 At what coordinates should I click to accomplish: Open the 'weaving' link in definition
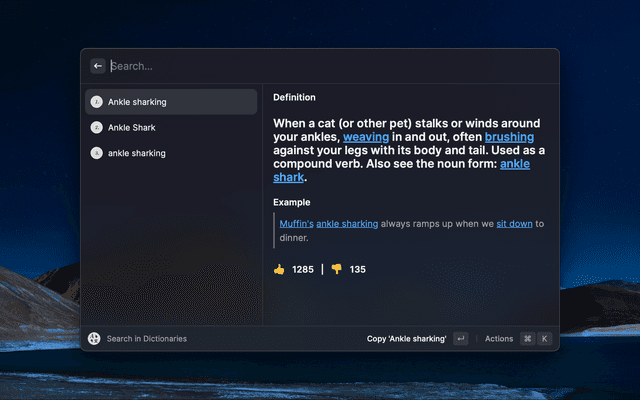tap(364, 136)
